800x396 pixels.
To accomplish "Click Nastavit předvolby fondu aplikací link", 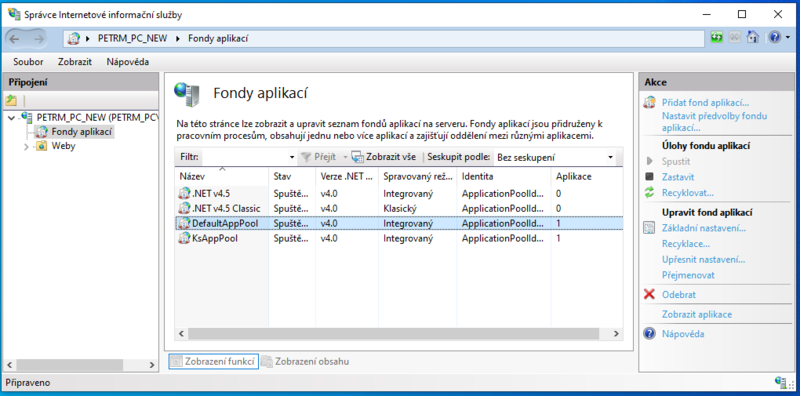I will [x=714, y=121].
